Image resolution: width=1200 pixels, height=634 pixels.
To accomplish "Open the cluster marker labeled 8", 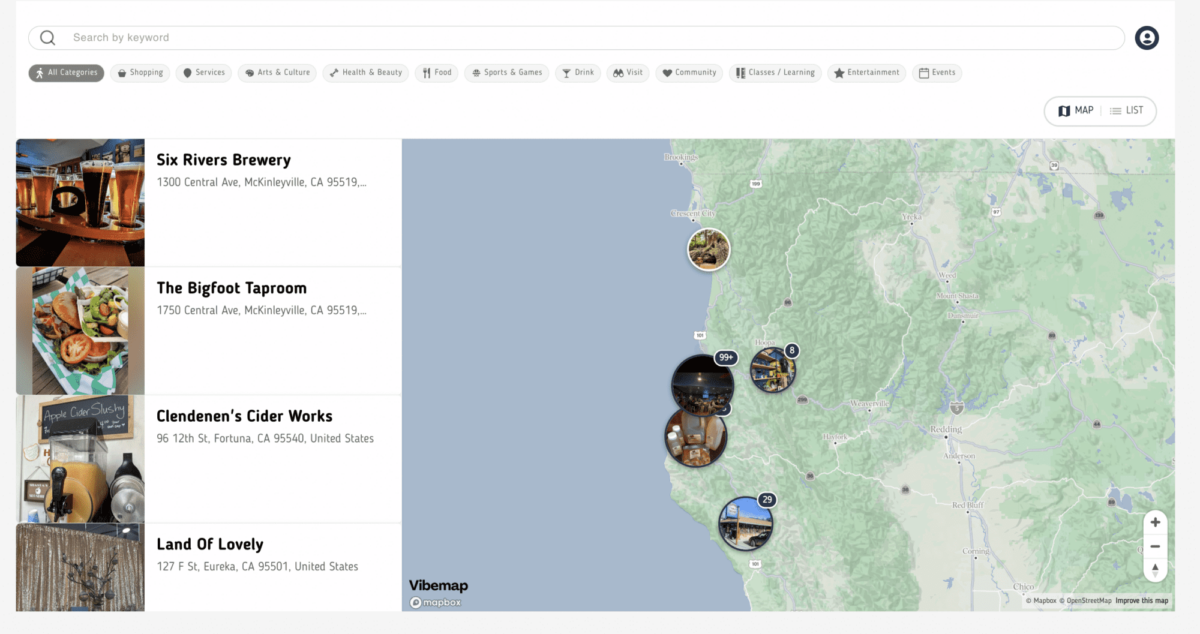I will [773, 370].
